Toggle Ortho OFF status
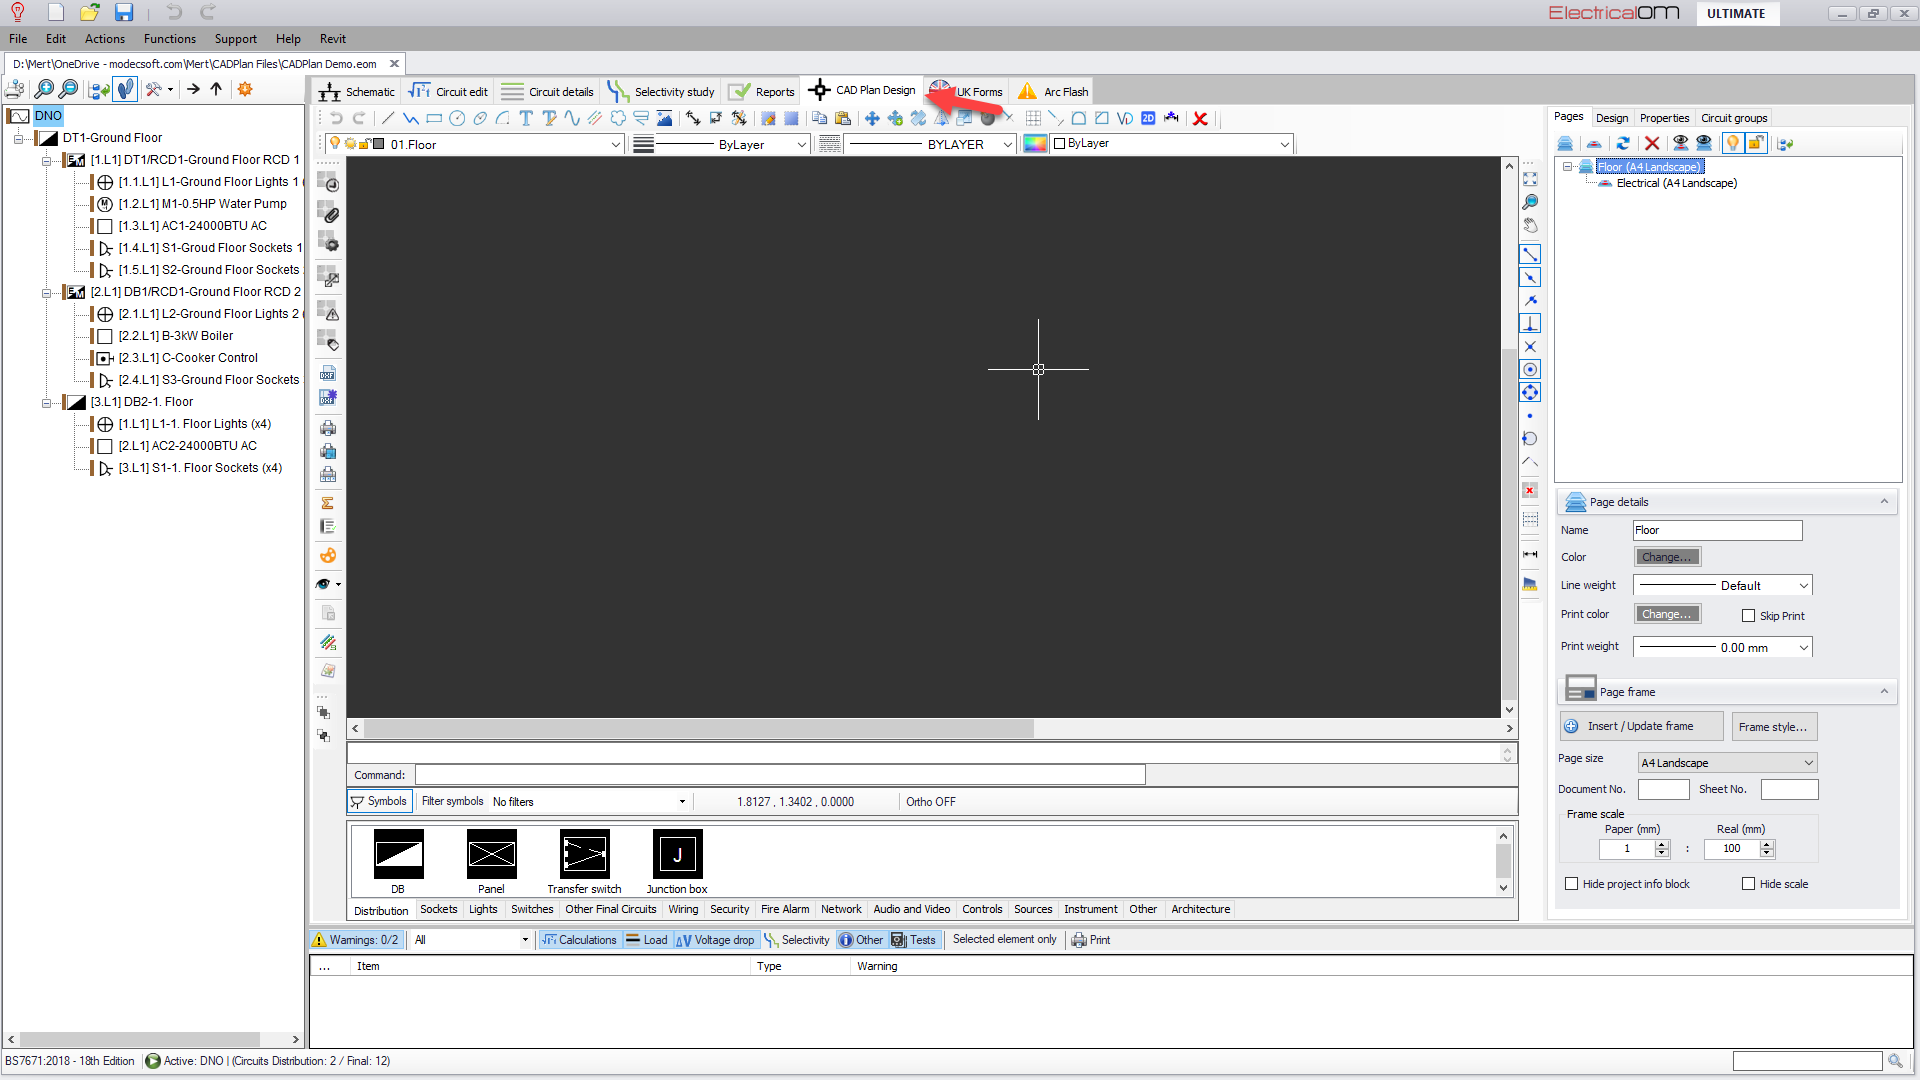Screen dimensions: 1920x1080 click(x=930, y=802)
